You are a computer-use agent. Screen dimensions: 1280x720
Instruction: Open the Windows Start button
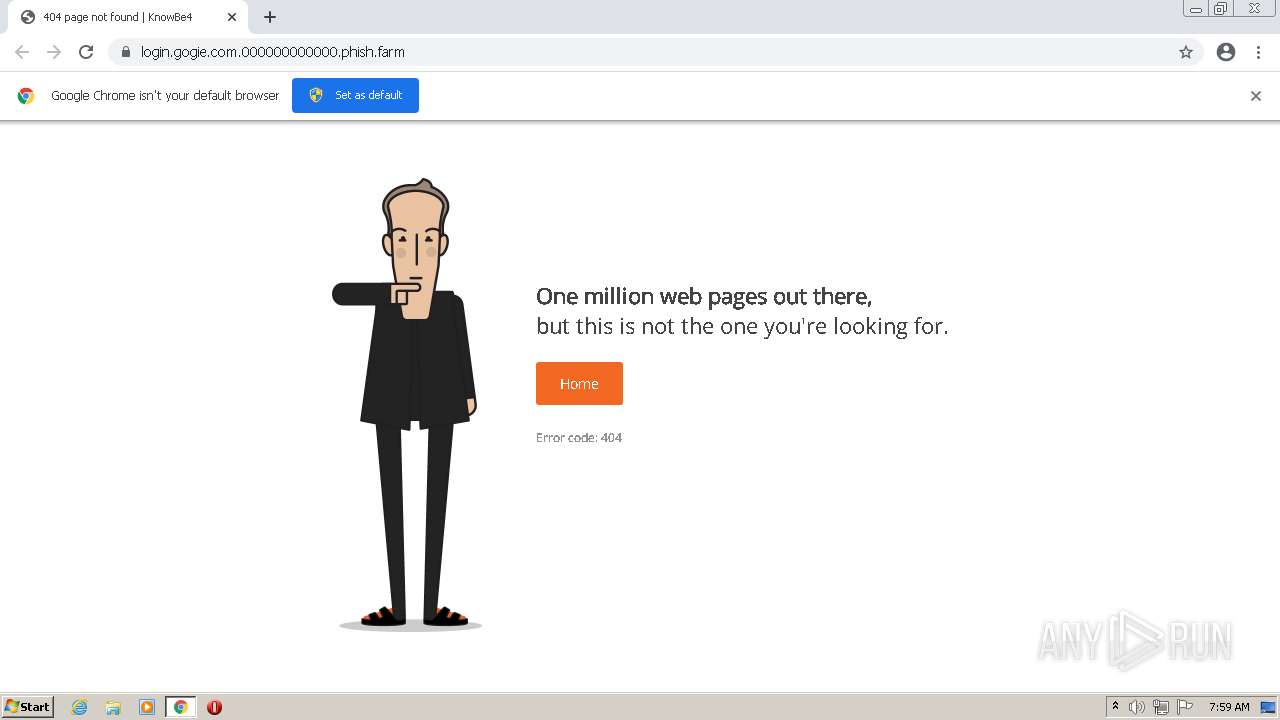[x=28, y=707]
